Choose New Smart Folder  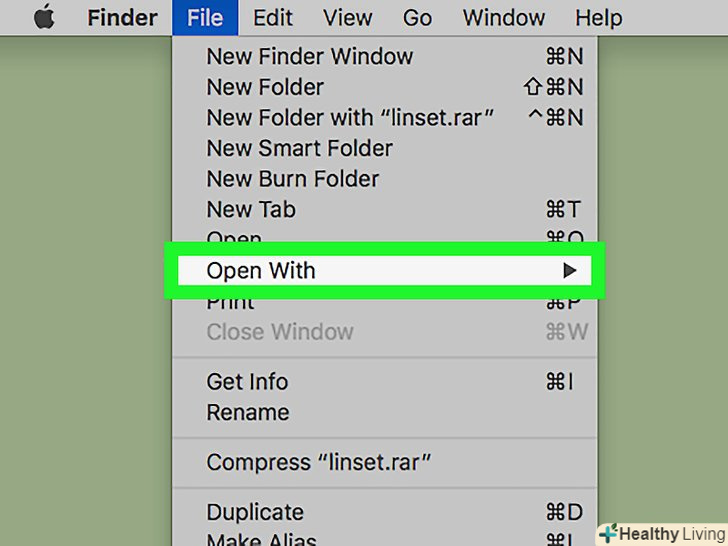tap(299, 148)
